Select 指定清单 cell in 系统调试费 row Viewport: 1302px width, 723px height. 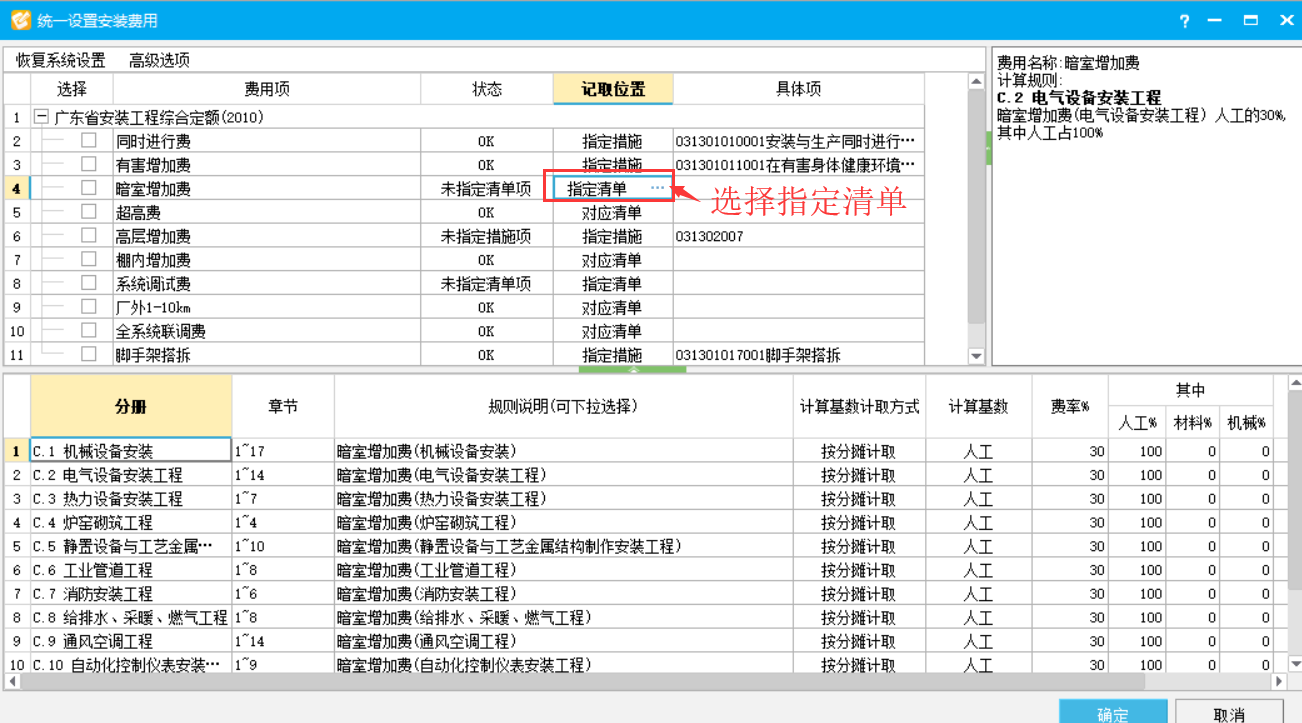pos(613,284)
